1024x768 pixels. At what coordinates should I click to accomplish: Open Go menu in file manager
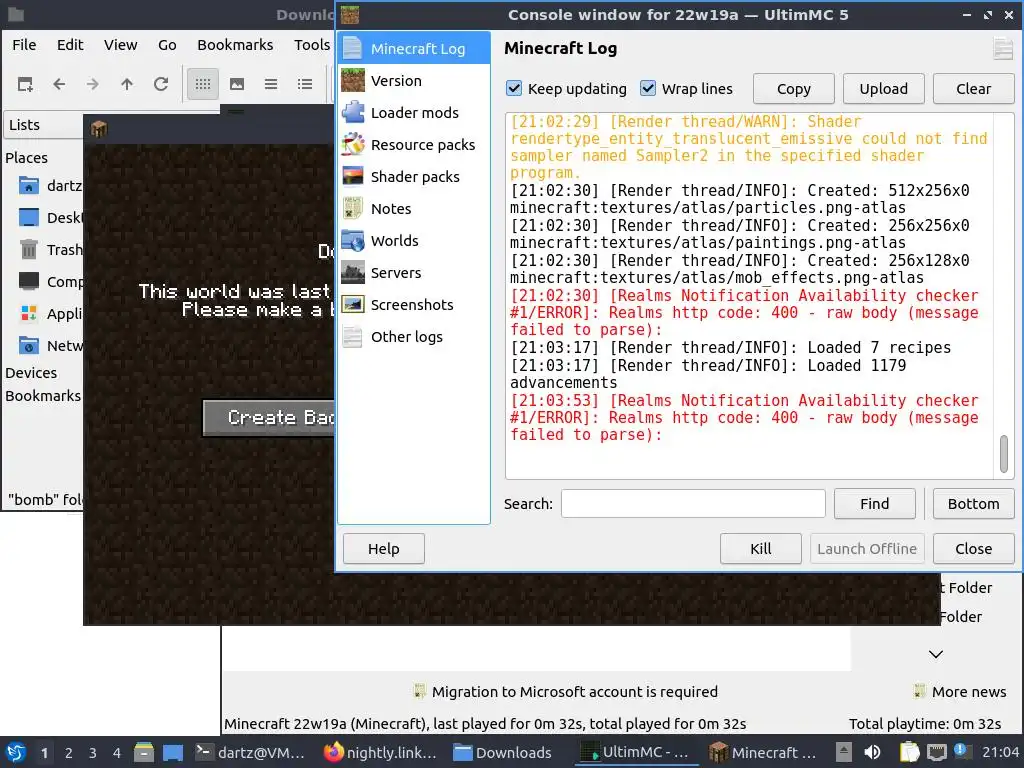[x=167, y=45]
